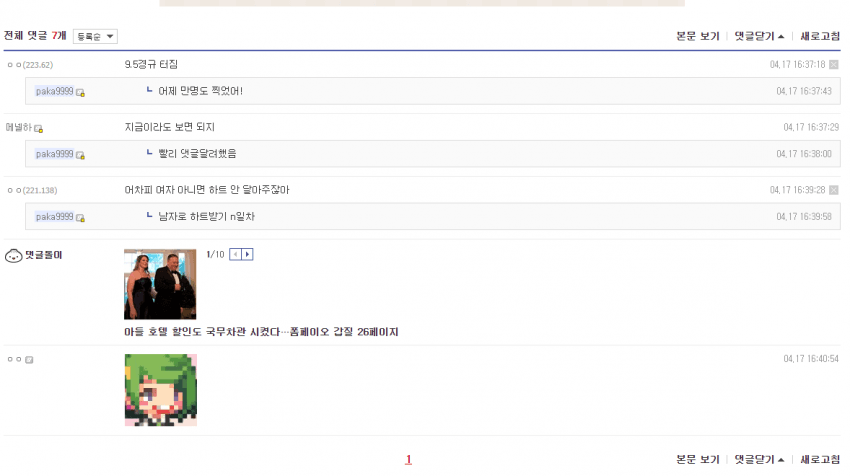
Task: Delete the 9.5경규 터짐 comment via X icon
Action: point(834,65)
